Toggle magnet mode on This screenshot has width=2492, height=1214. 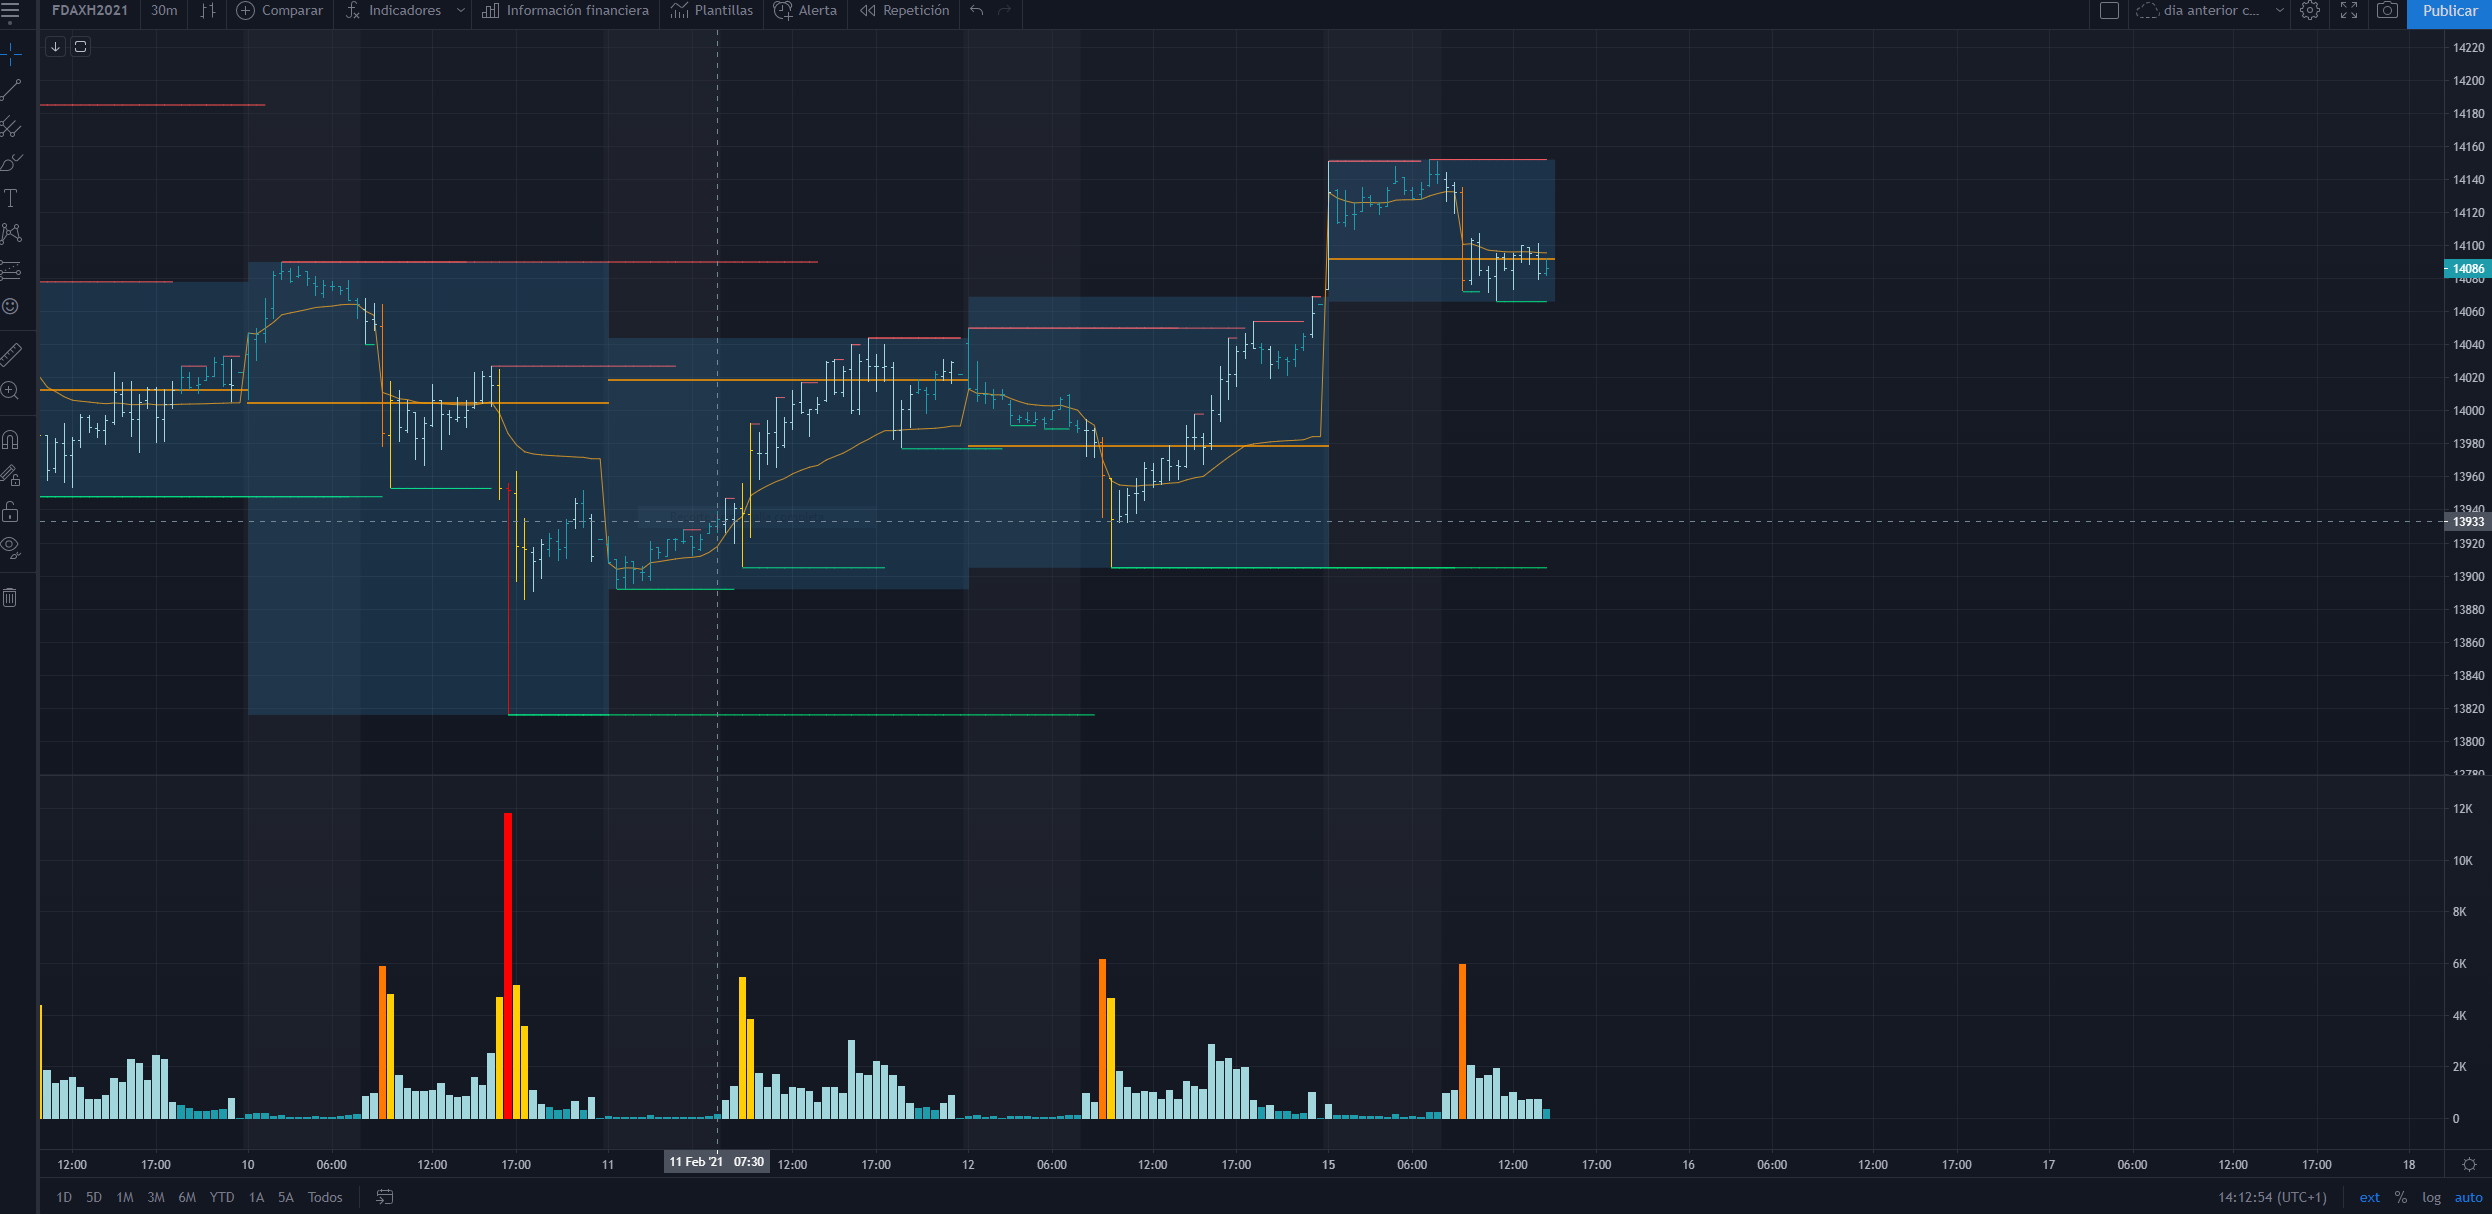(11, 439)
